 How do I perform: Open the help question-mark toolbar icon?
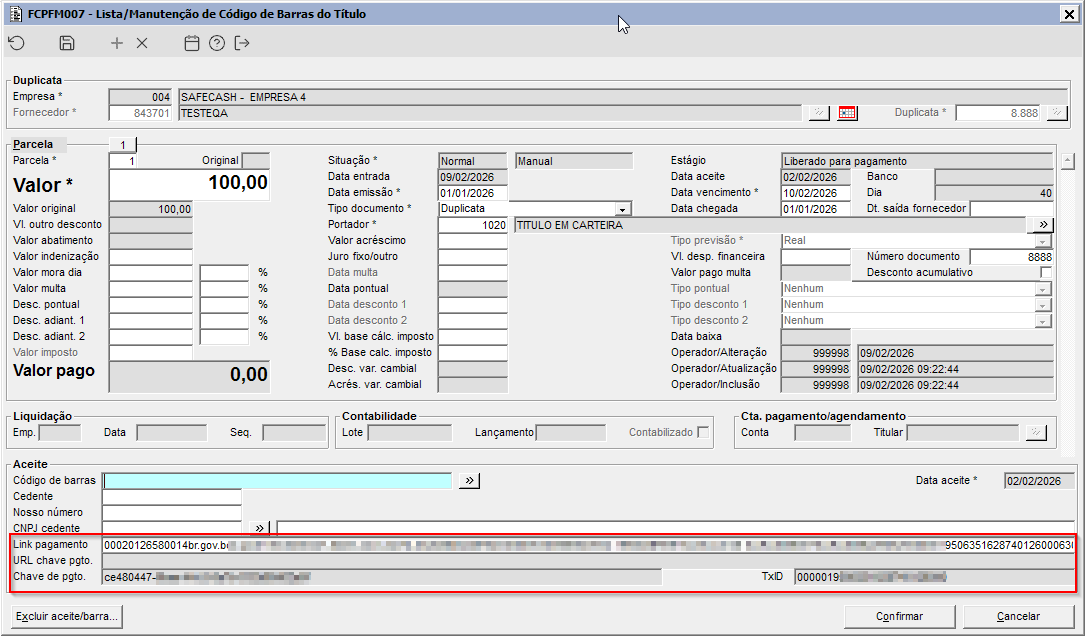(217, 43)
